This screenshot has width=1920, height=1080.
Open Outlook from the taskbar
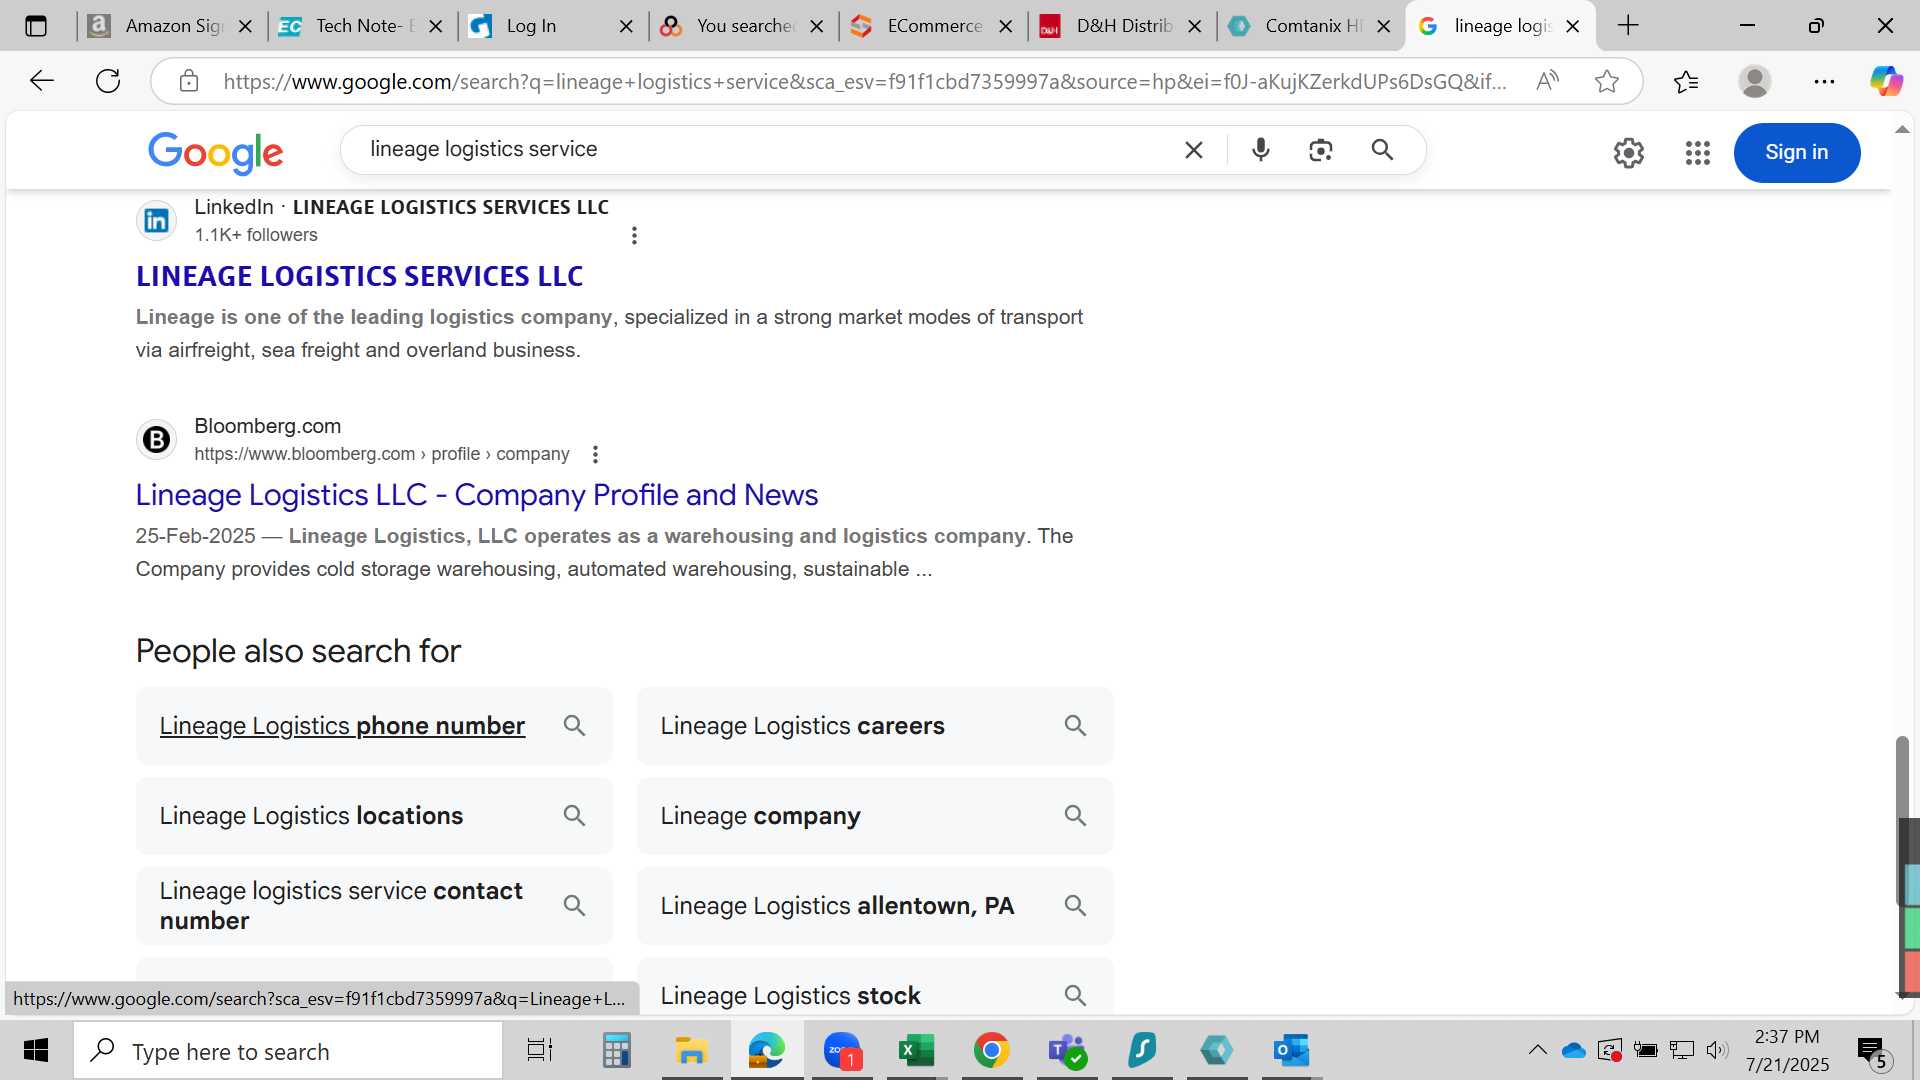click(x=1291, y=1051)
